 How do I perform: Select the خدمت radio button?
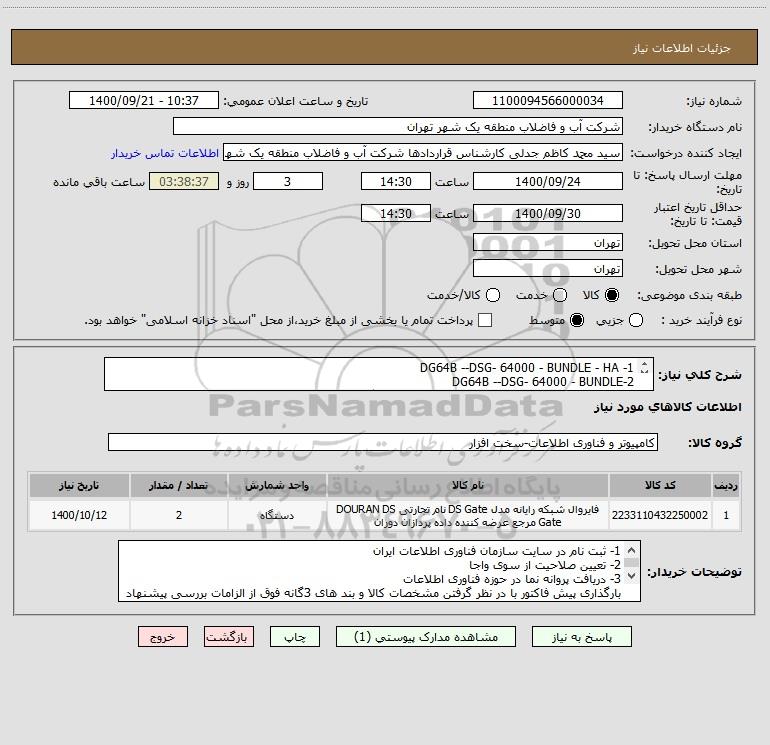tap(560, 295)
